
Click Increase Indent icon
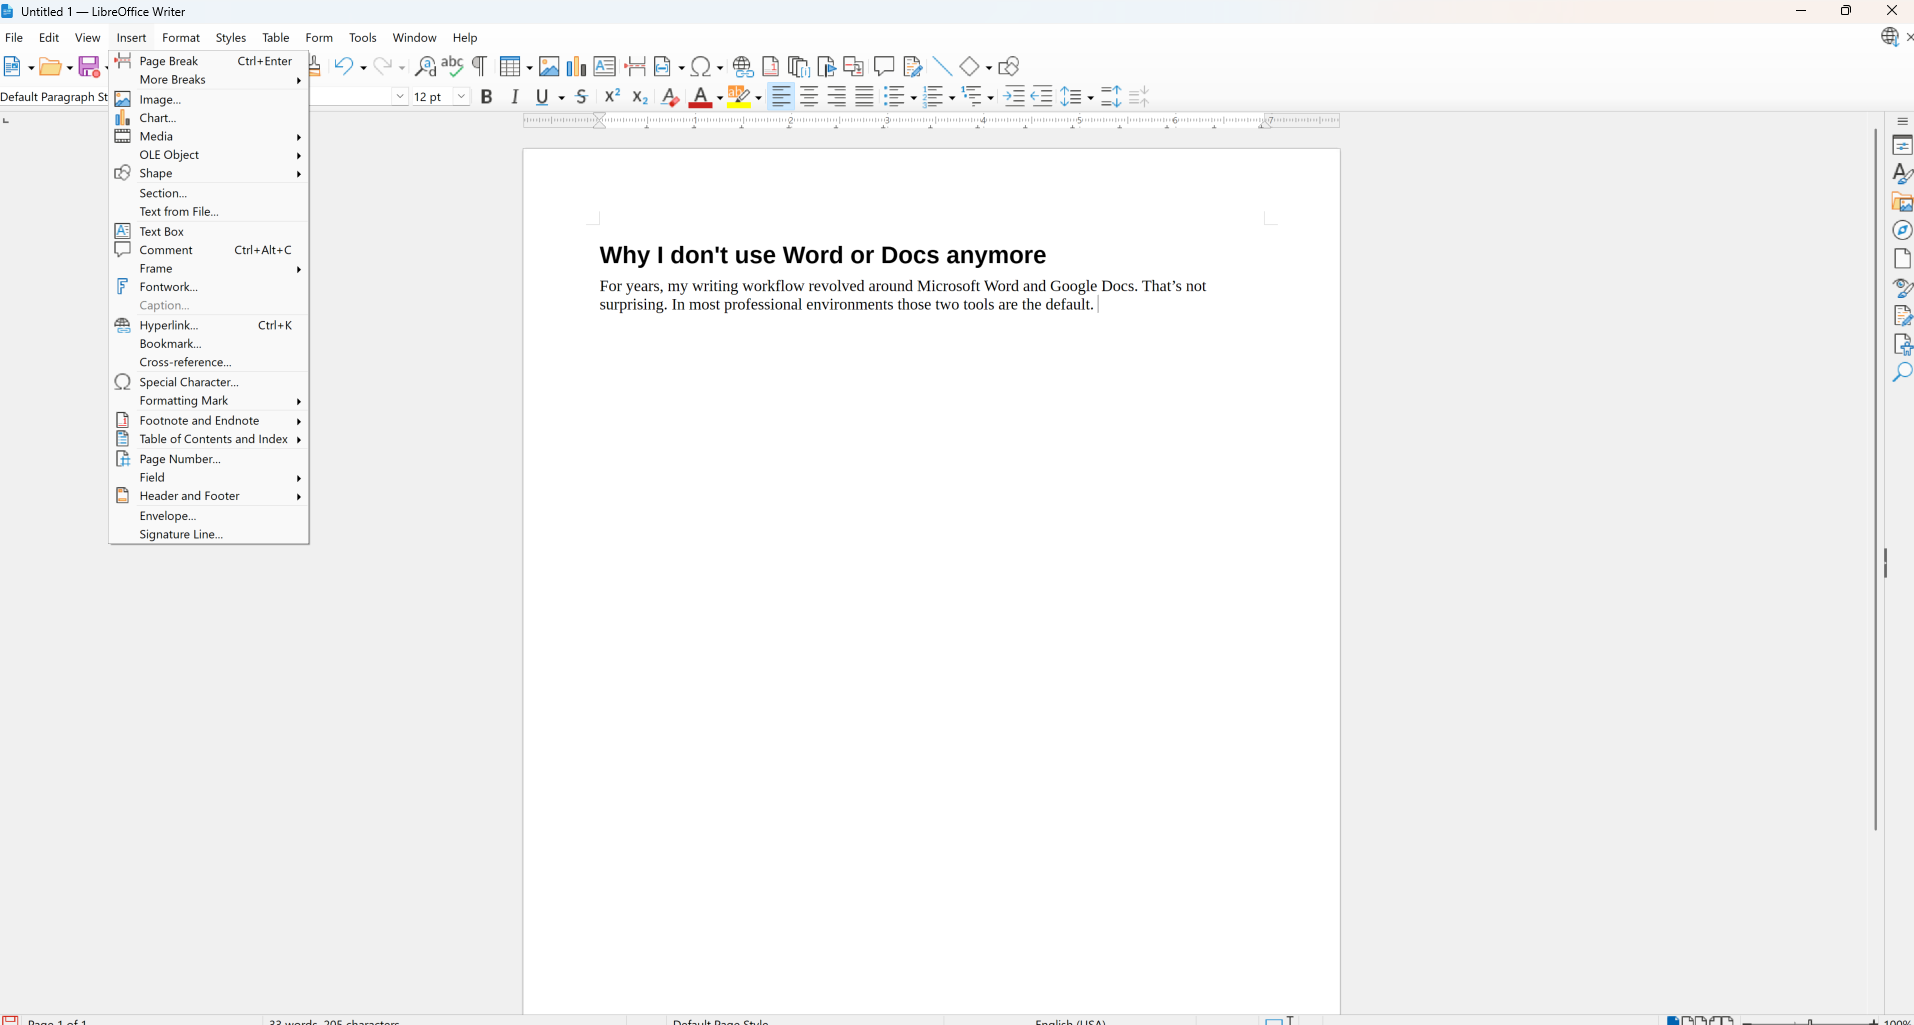[1014, 97]
